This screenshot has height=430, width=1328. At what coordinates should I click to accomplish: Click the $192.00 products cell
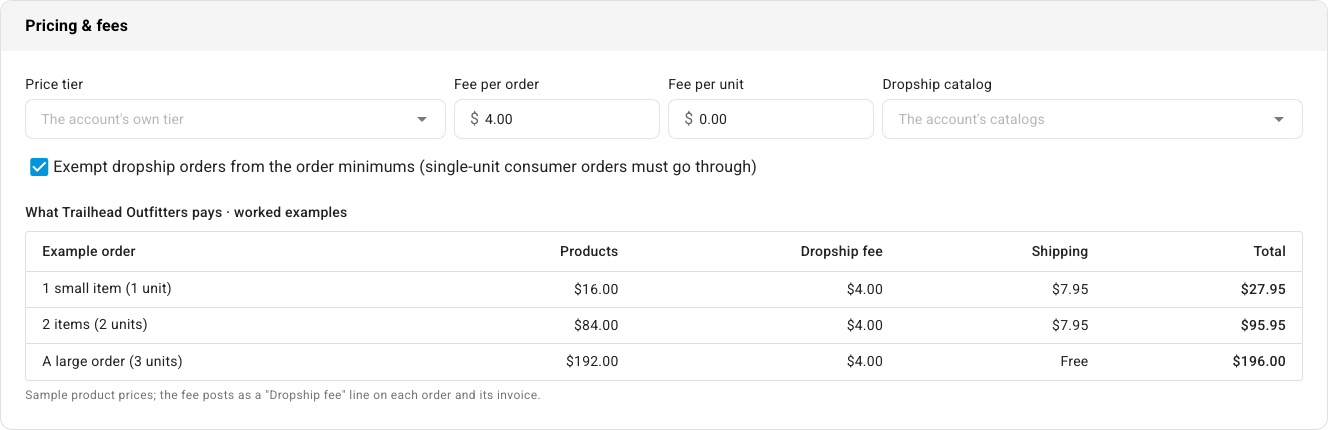592,361
